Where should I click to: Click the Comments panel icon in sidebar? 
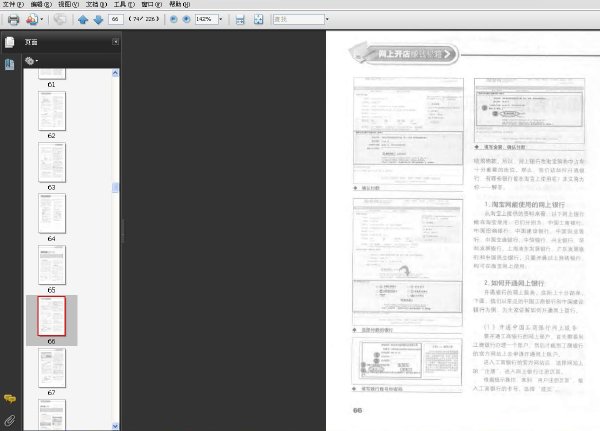pos(10,399)
